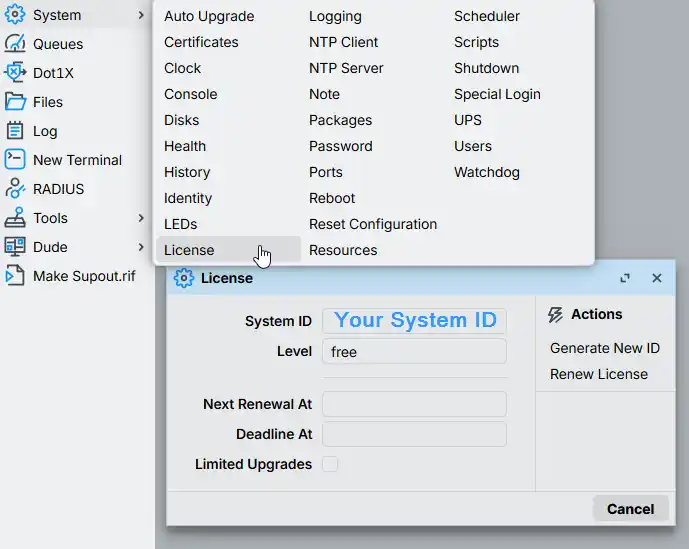Open Logging menu entry

tap(335, 16)
